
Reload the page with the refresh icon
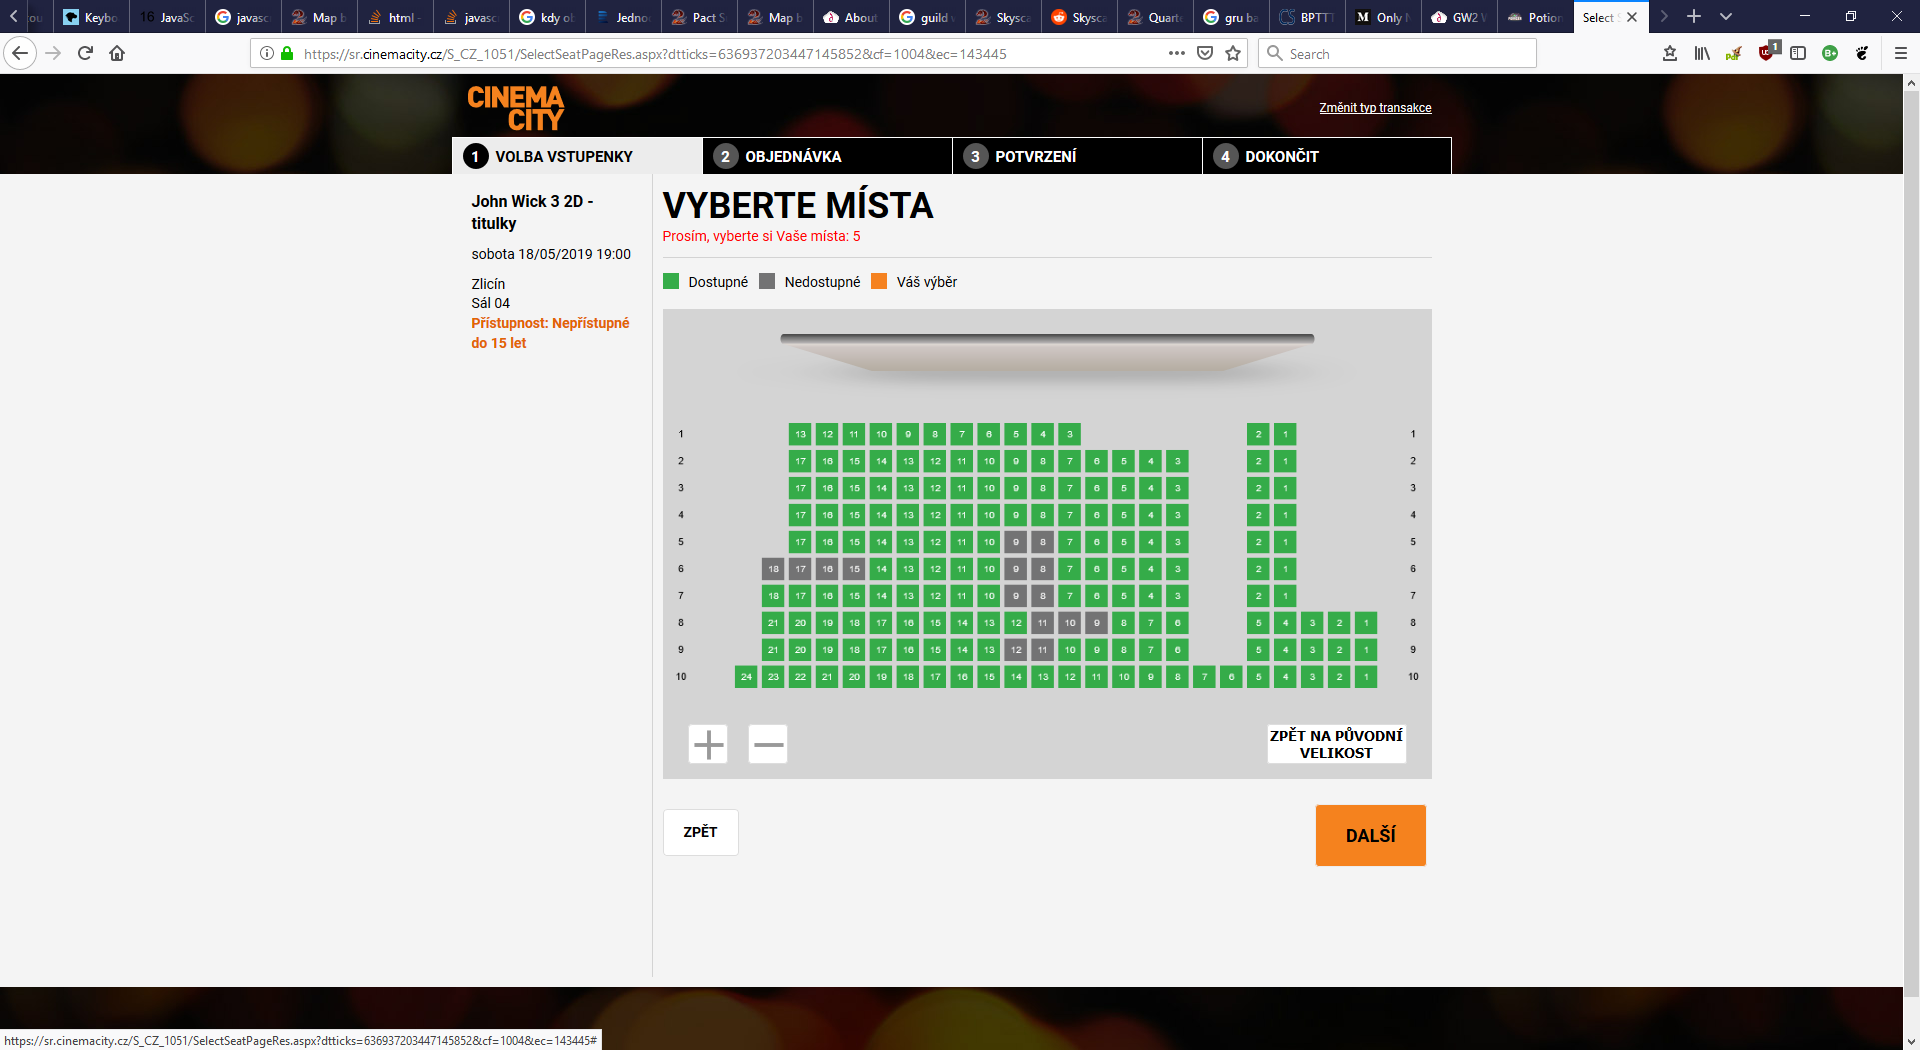85,53
